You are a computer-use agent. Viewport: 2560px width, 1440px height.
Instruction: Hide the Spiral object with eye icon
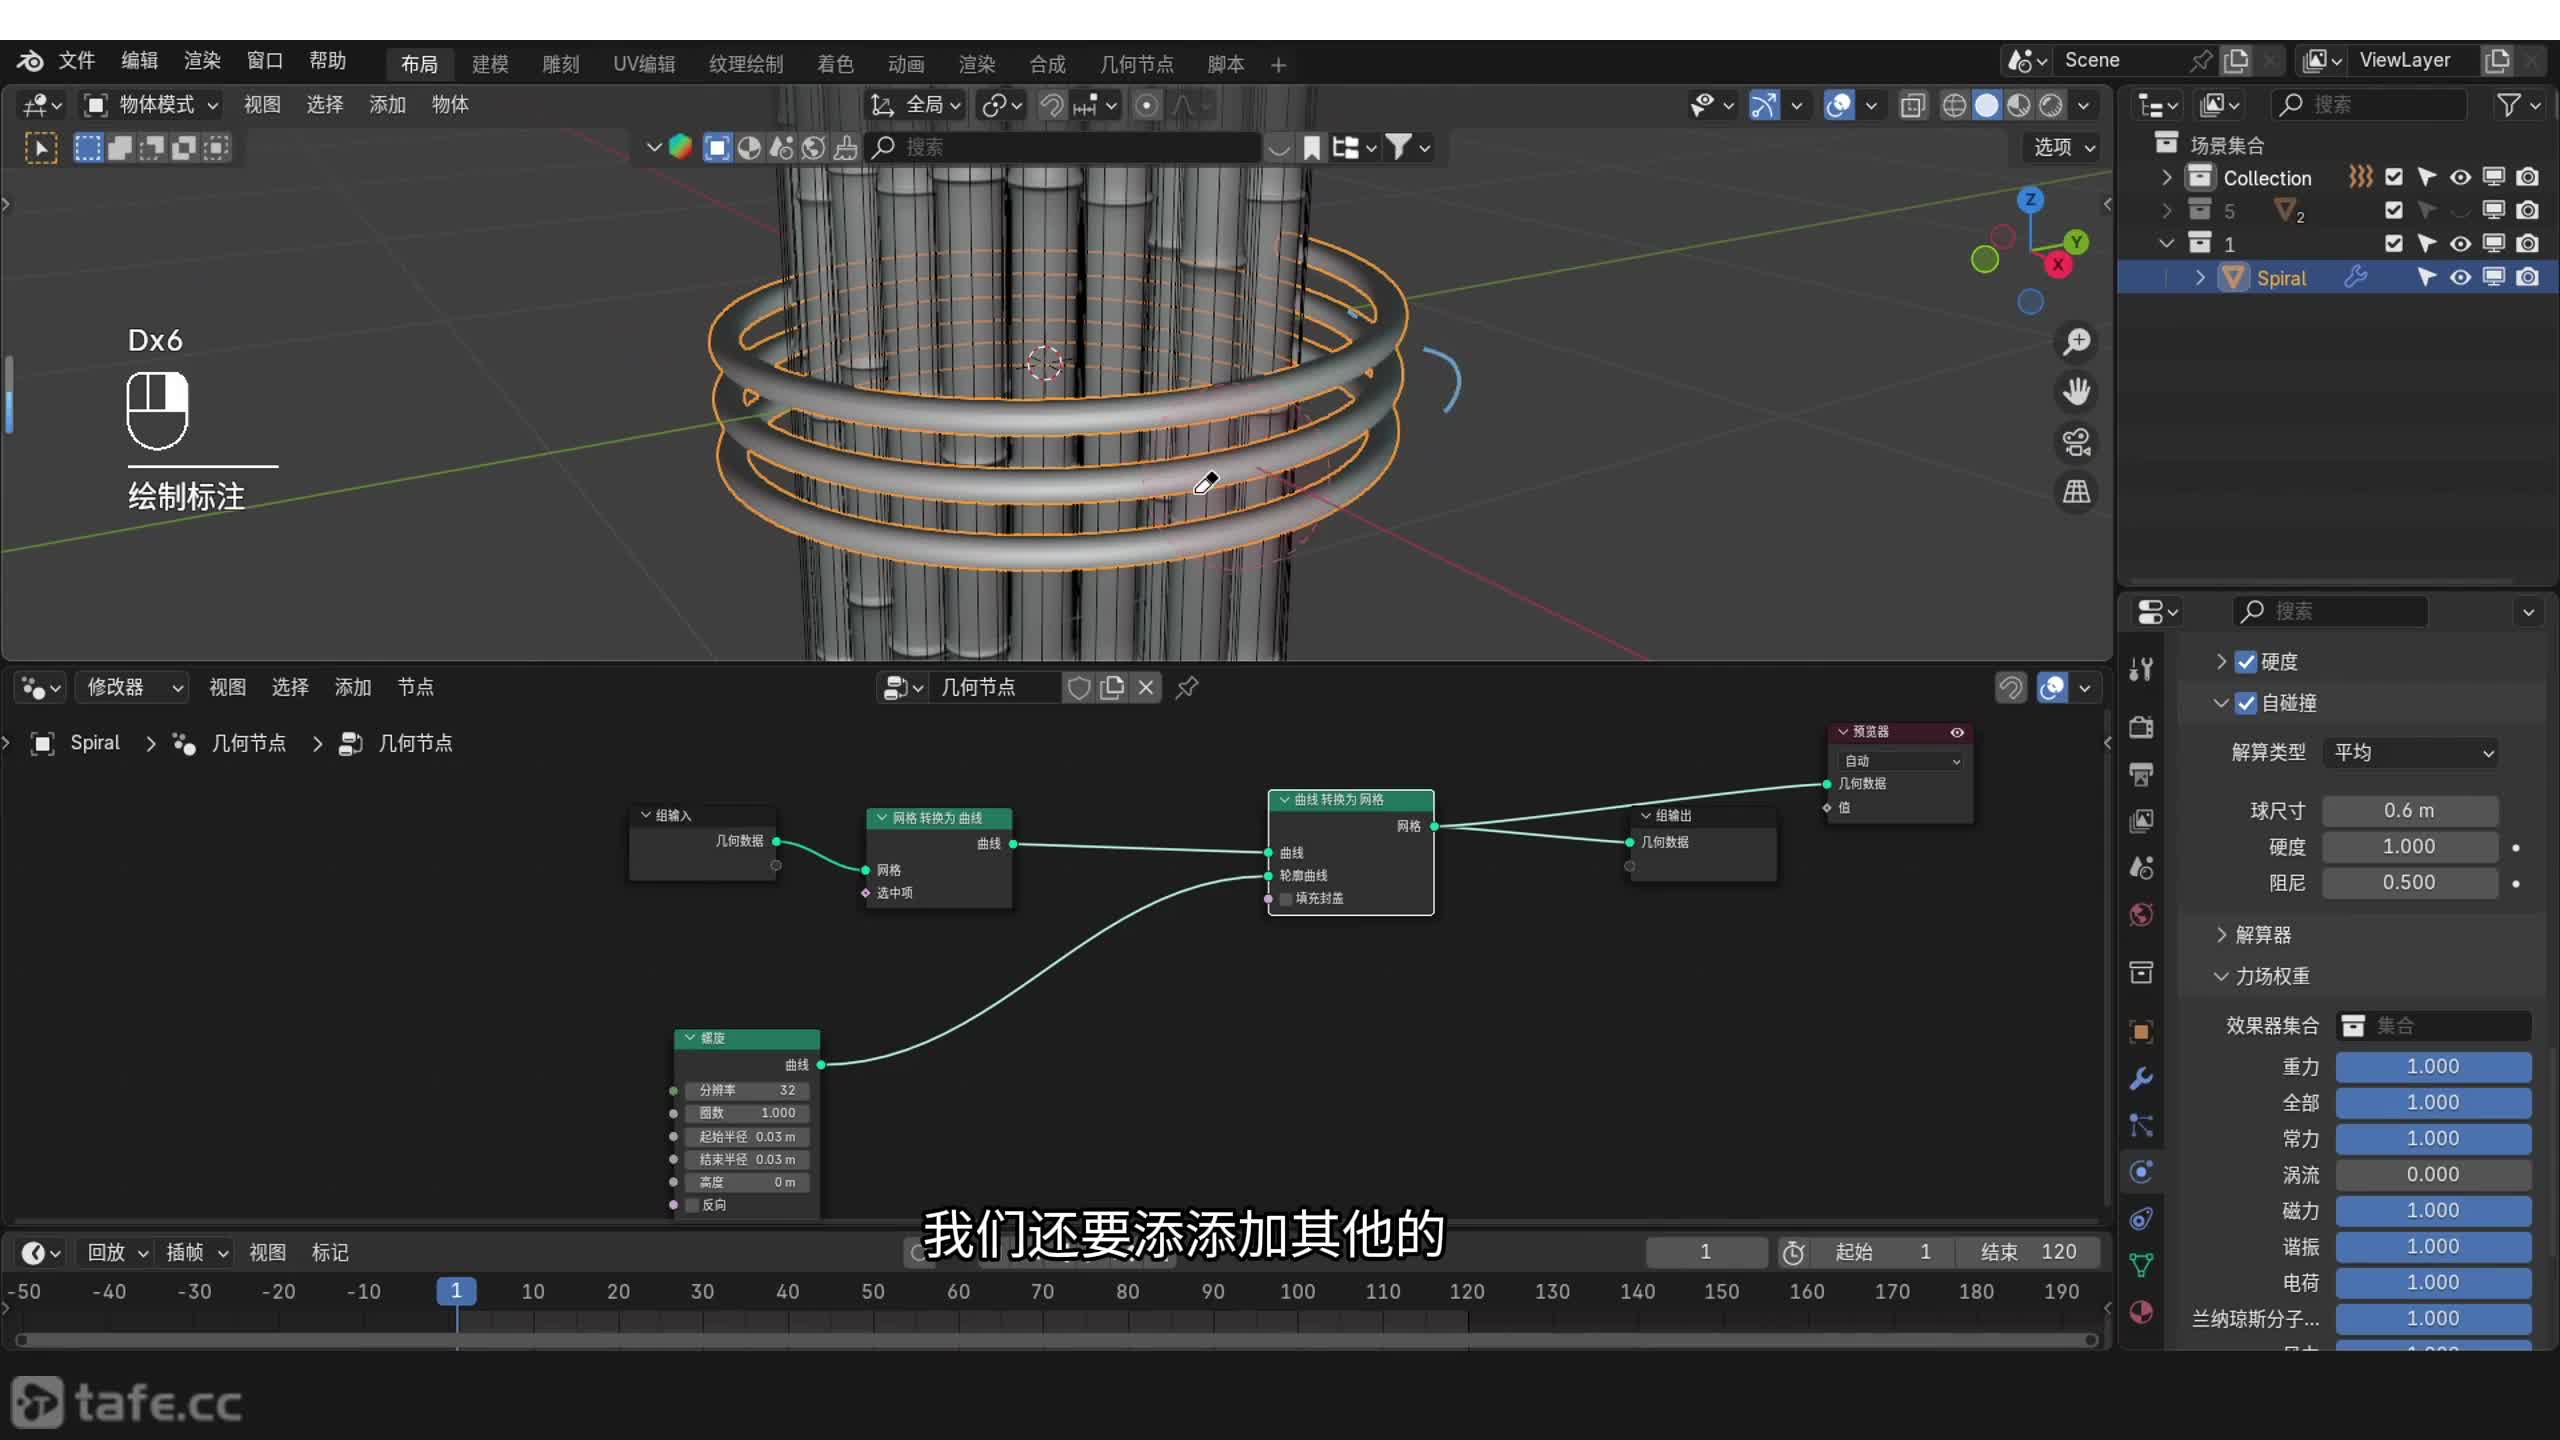click(2460, 277)
